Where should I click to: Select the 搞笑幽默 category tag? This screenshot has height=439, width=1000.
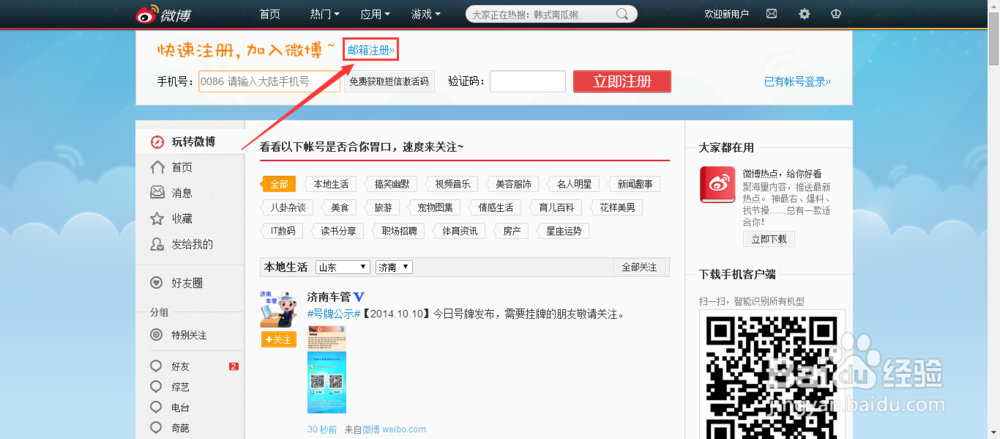click(391, 184)
